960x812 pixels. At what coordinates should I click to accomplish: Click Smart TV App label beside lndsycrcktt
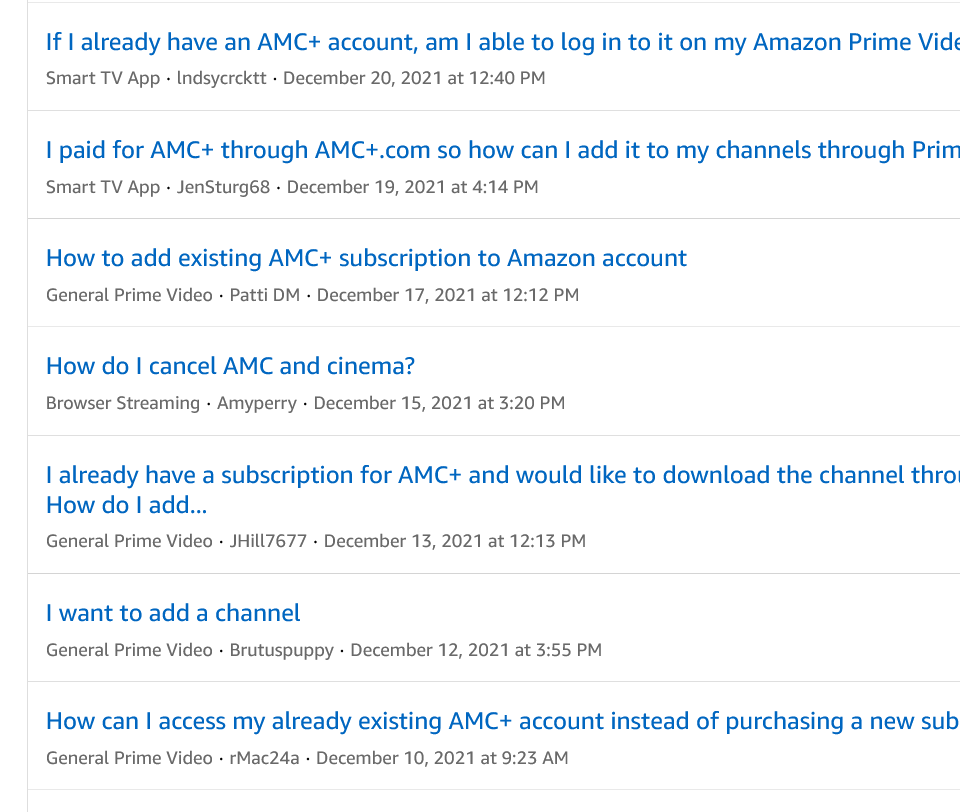pos(103,78)
